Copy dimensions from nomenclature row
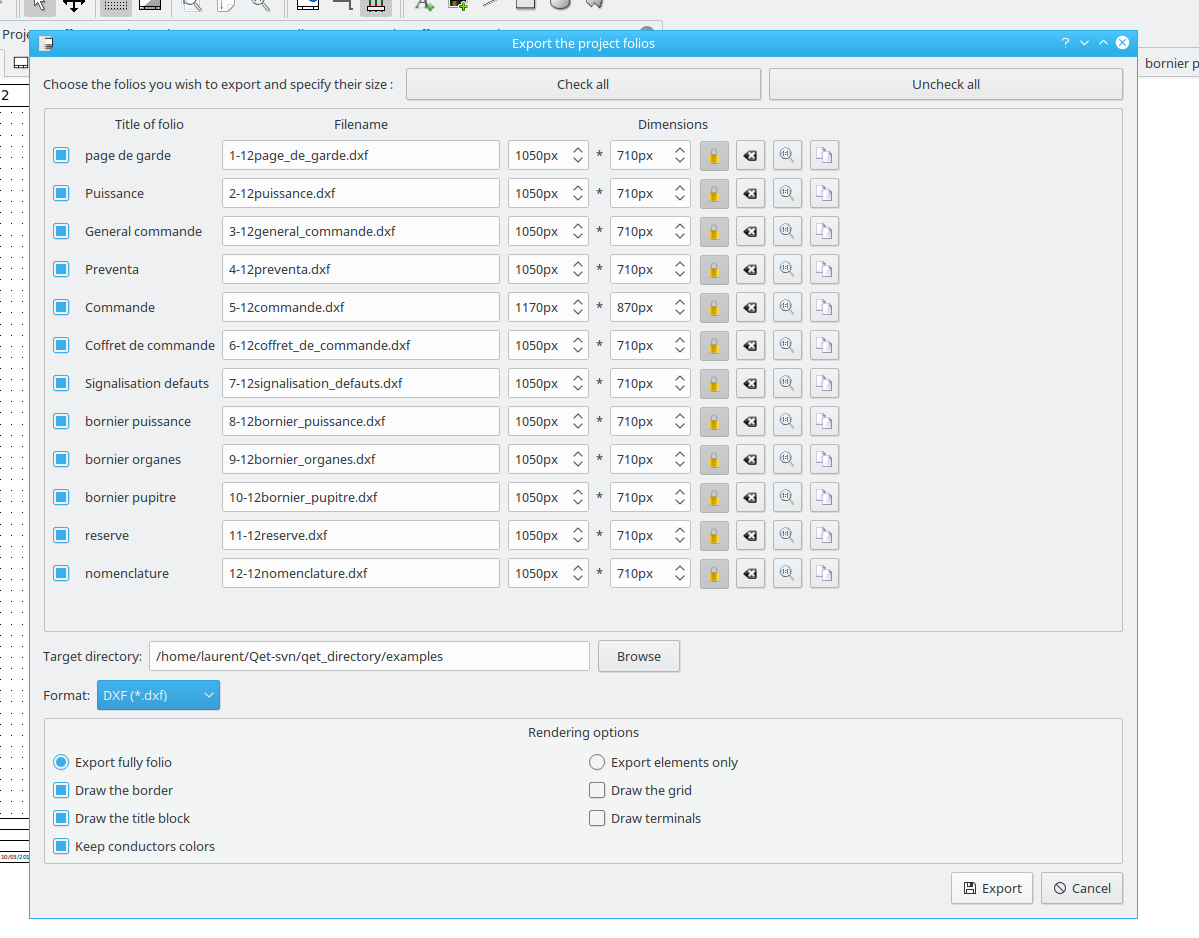The width and height of the screenshot is (1199, 938). click(x=824, y=573)
